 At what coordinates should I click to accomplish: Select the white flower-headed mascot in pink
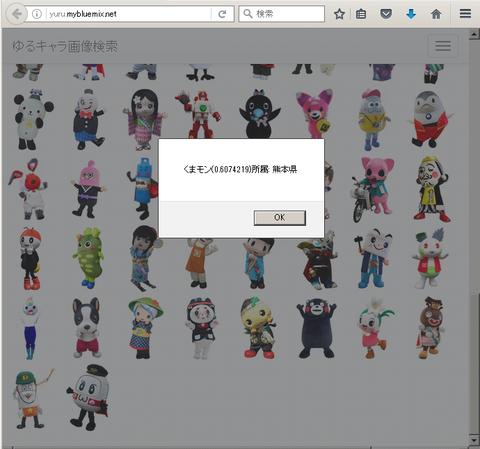click(375, 328)
